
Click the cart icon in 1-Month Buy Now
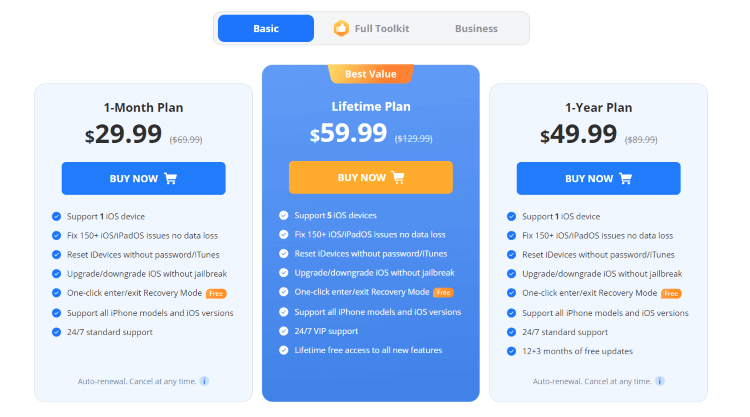click(170, 179)
